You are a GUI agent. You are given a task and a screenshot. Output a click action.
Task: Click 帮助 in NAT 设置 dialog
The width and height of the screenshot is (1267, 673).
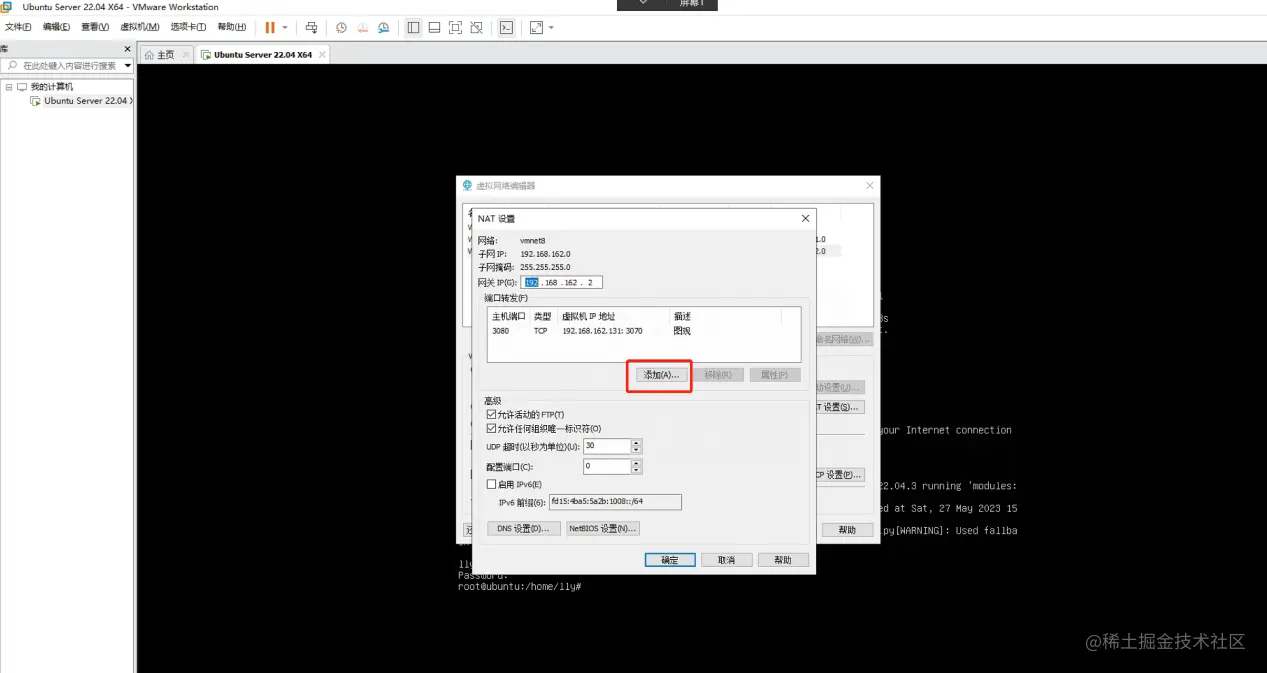(x=783, y=560)
